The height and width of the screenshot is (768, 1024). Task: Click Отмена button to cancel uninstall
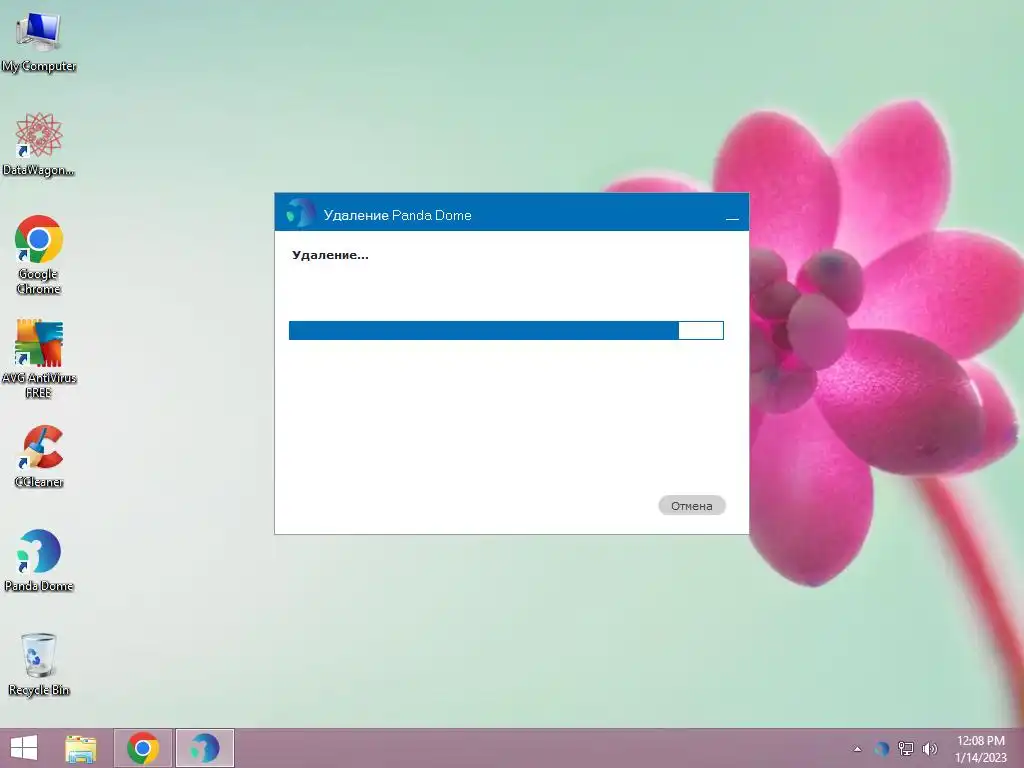pyautogui.click(x=692, y=505)
